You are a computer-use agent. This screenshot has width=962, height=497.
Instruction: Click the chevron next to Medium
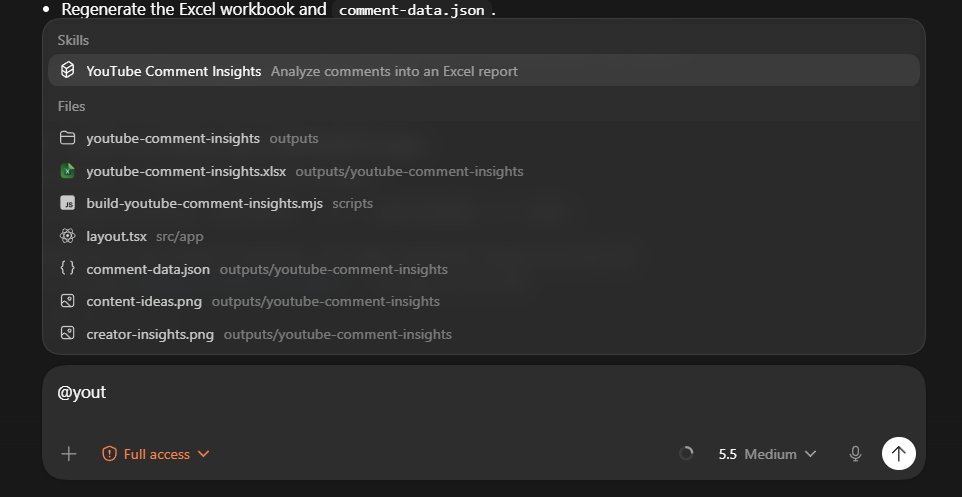point(810,454)
